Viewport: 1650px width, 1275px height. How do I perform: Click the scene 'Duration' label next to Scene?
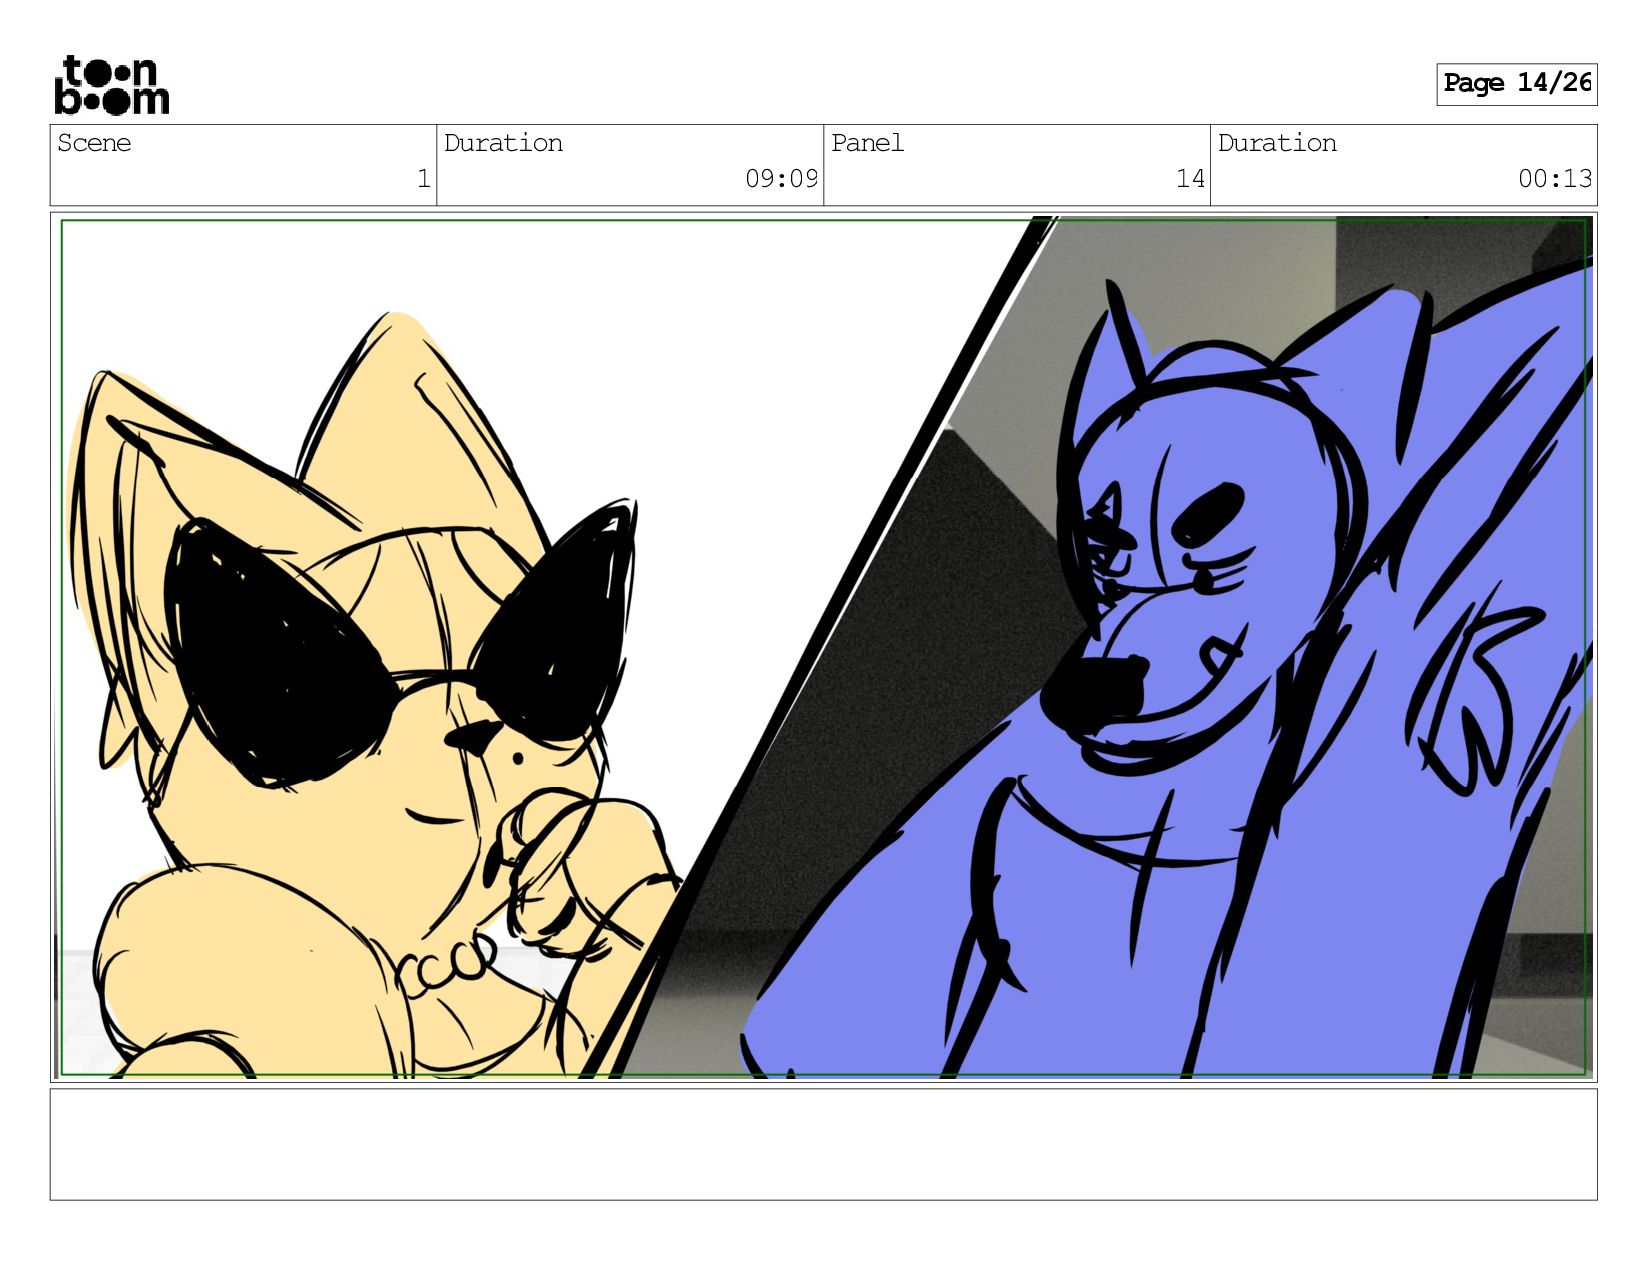503,143
